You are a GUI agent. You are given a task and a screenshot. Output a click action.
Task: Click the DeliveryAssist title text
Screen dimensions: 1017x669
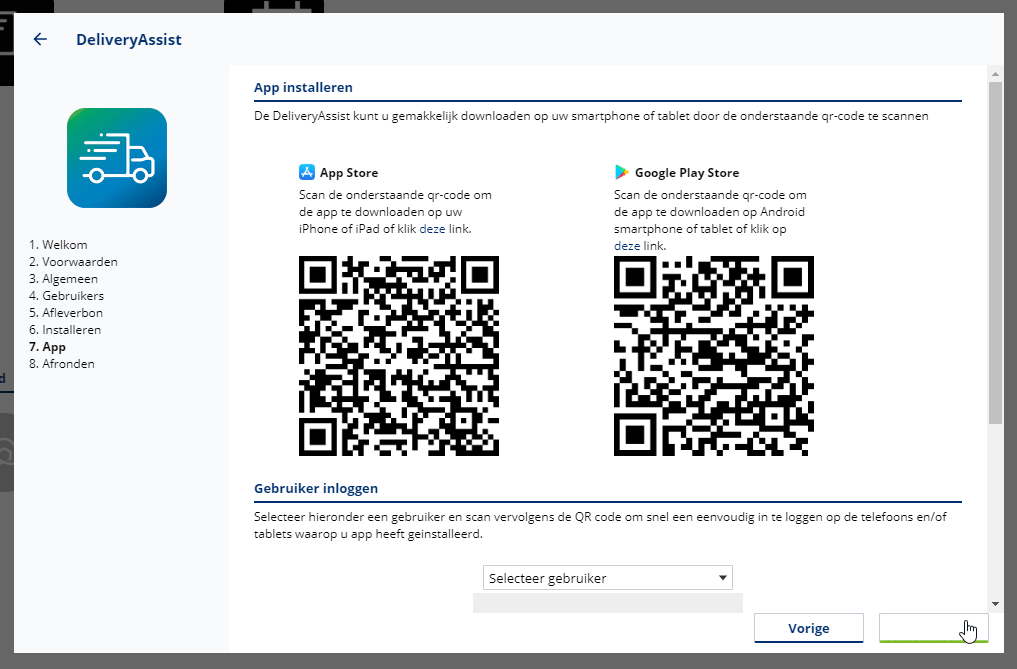[128, 40]
